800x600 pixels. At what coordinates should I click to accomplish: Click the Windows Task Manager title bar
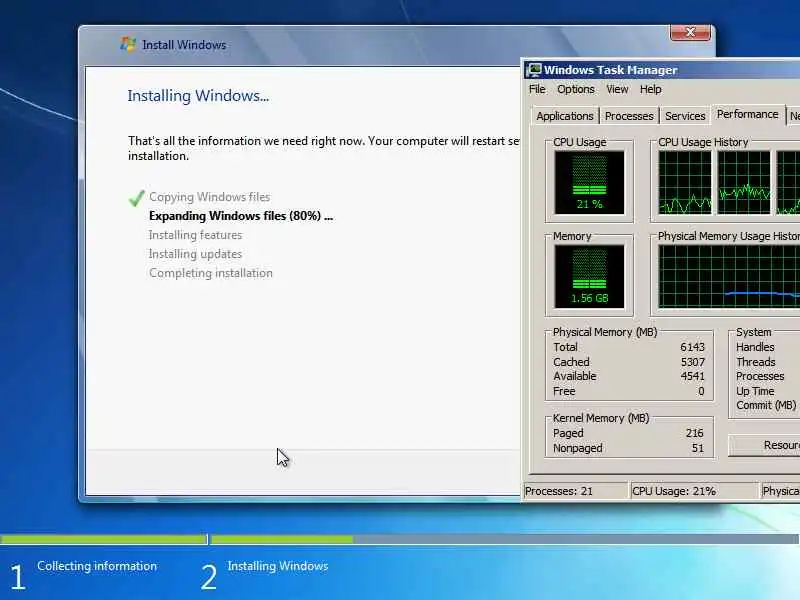pos(661,70)
